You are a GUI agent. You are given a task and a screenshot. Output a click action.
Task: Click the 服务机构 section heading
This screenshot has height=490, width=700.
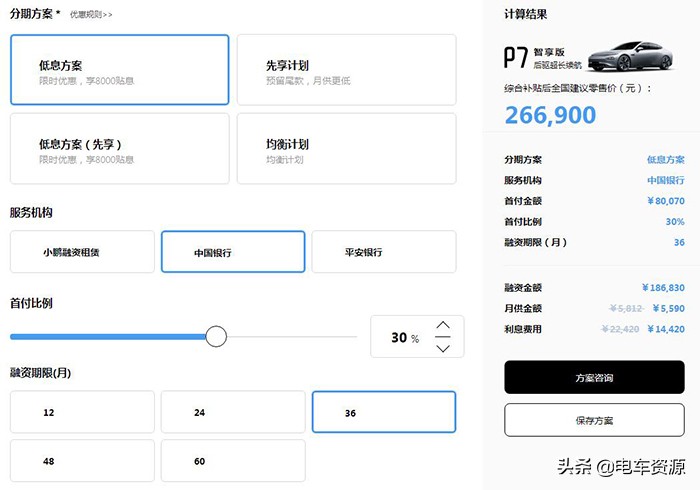(x=31, y=212)
